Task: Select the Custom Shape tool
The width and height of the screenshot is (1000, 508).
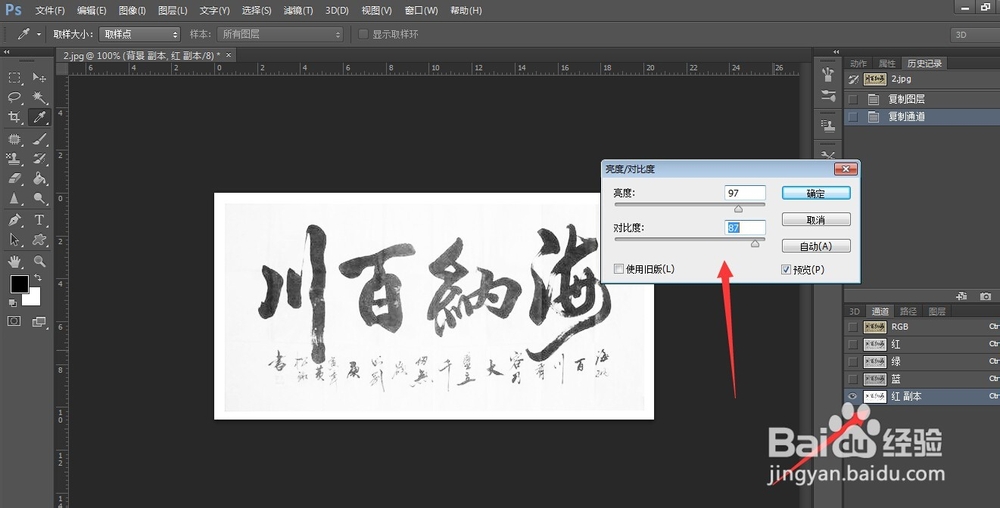Action: (40, 240)
